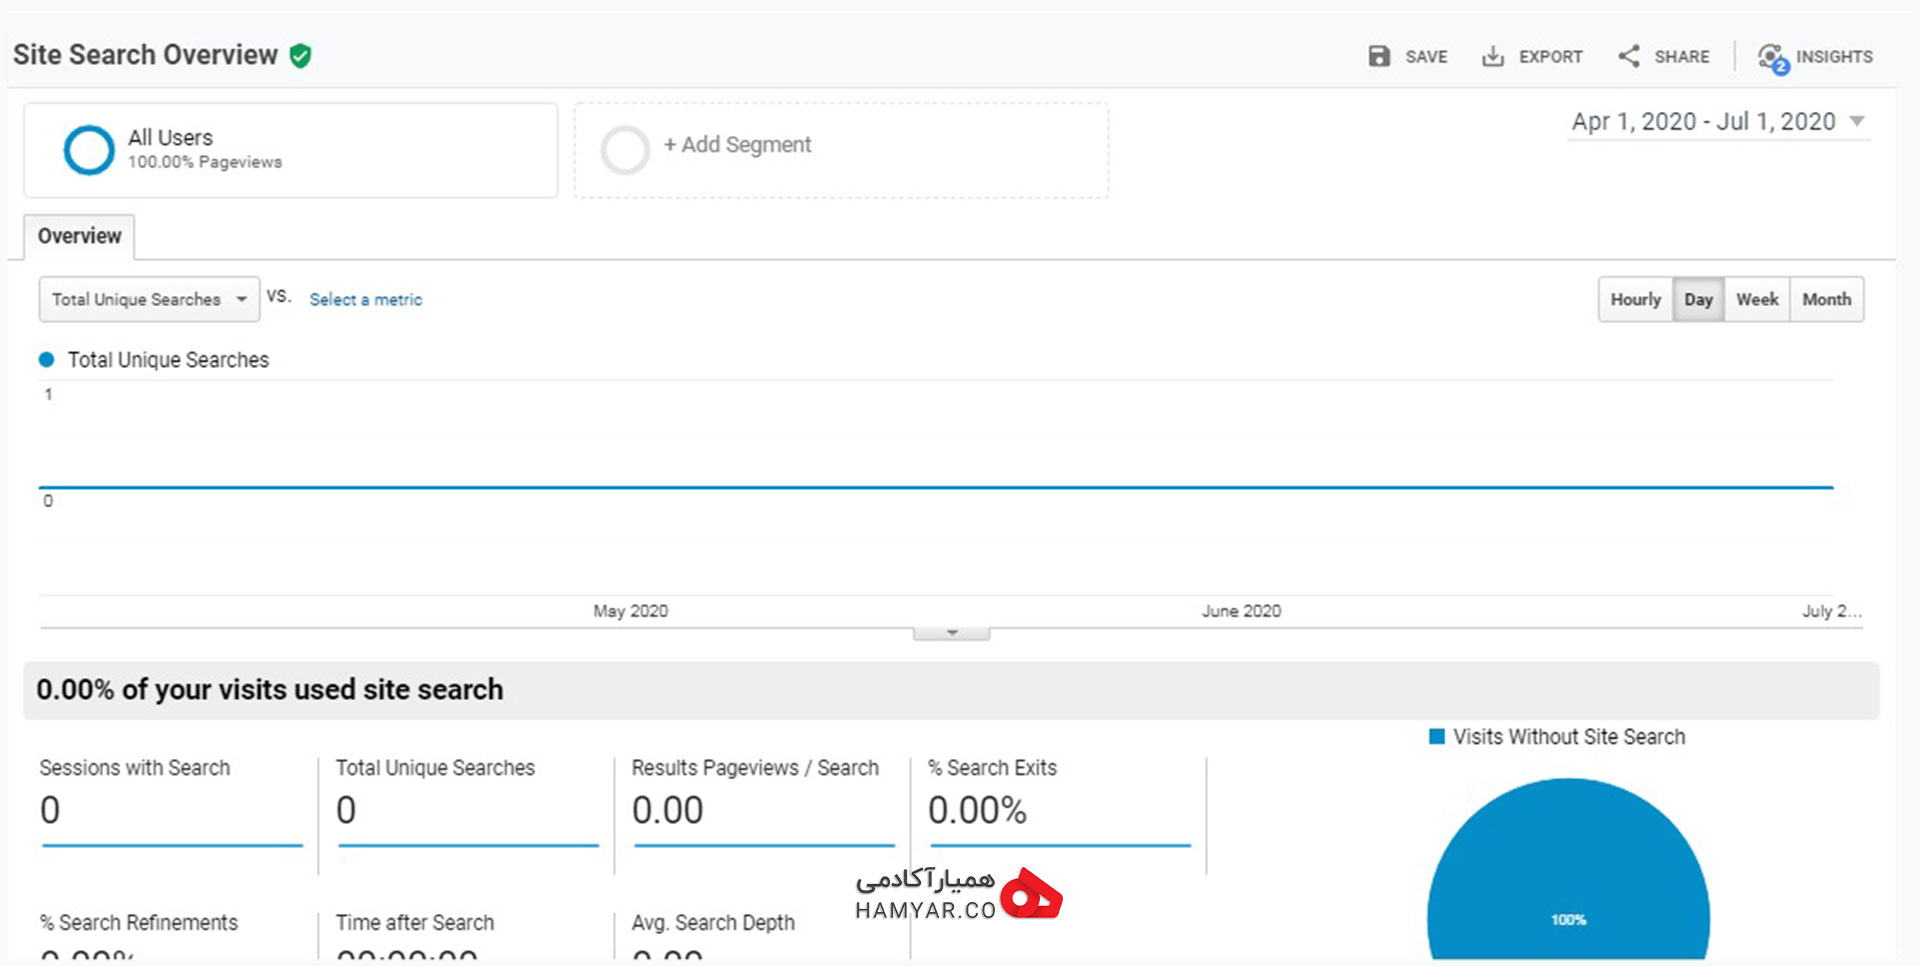Viewport: 1920px width, 966px height.
Task: Click the Visits Without Site Search legend square
Action: (x=1437, y=737)
